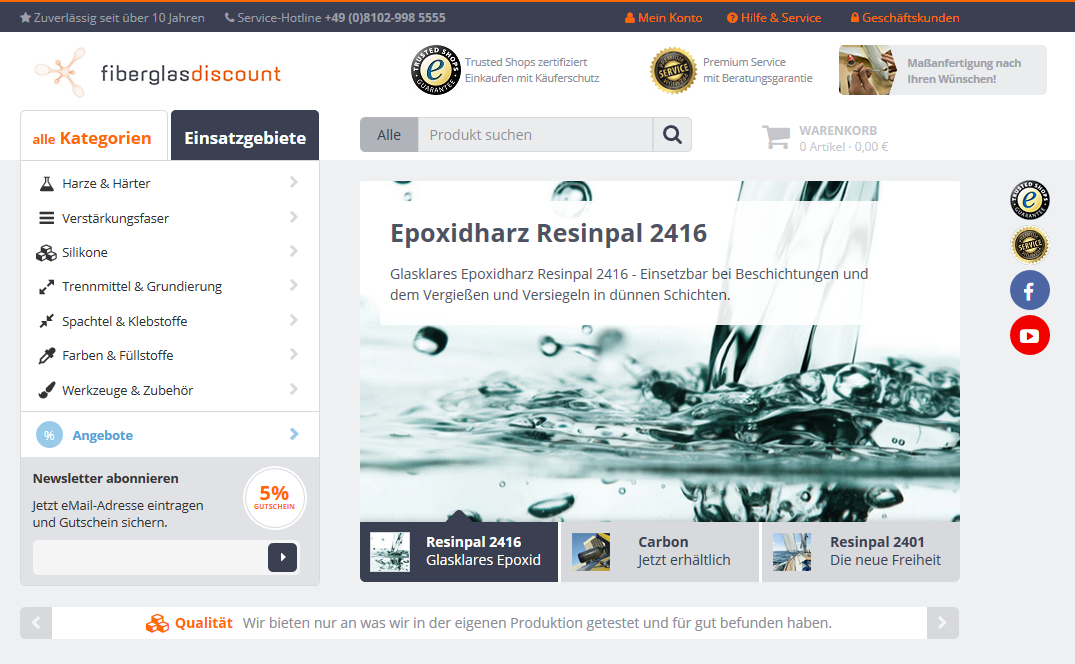Open the Mein Konto link
Screen dimensions: 1075x664
point(664,18)
